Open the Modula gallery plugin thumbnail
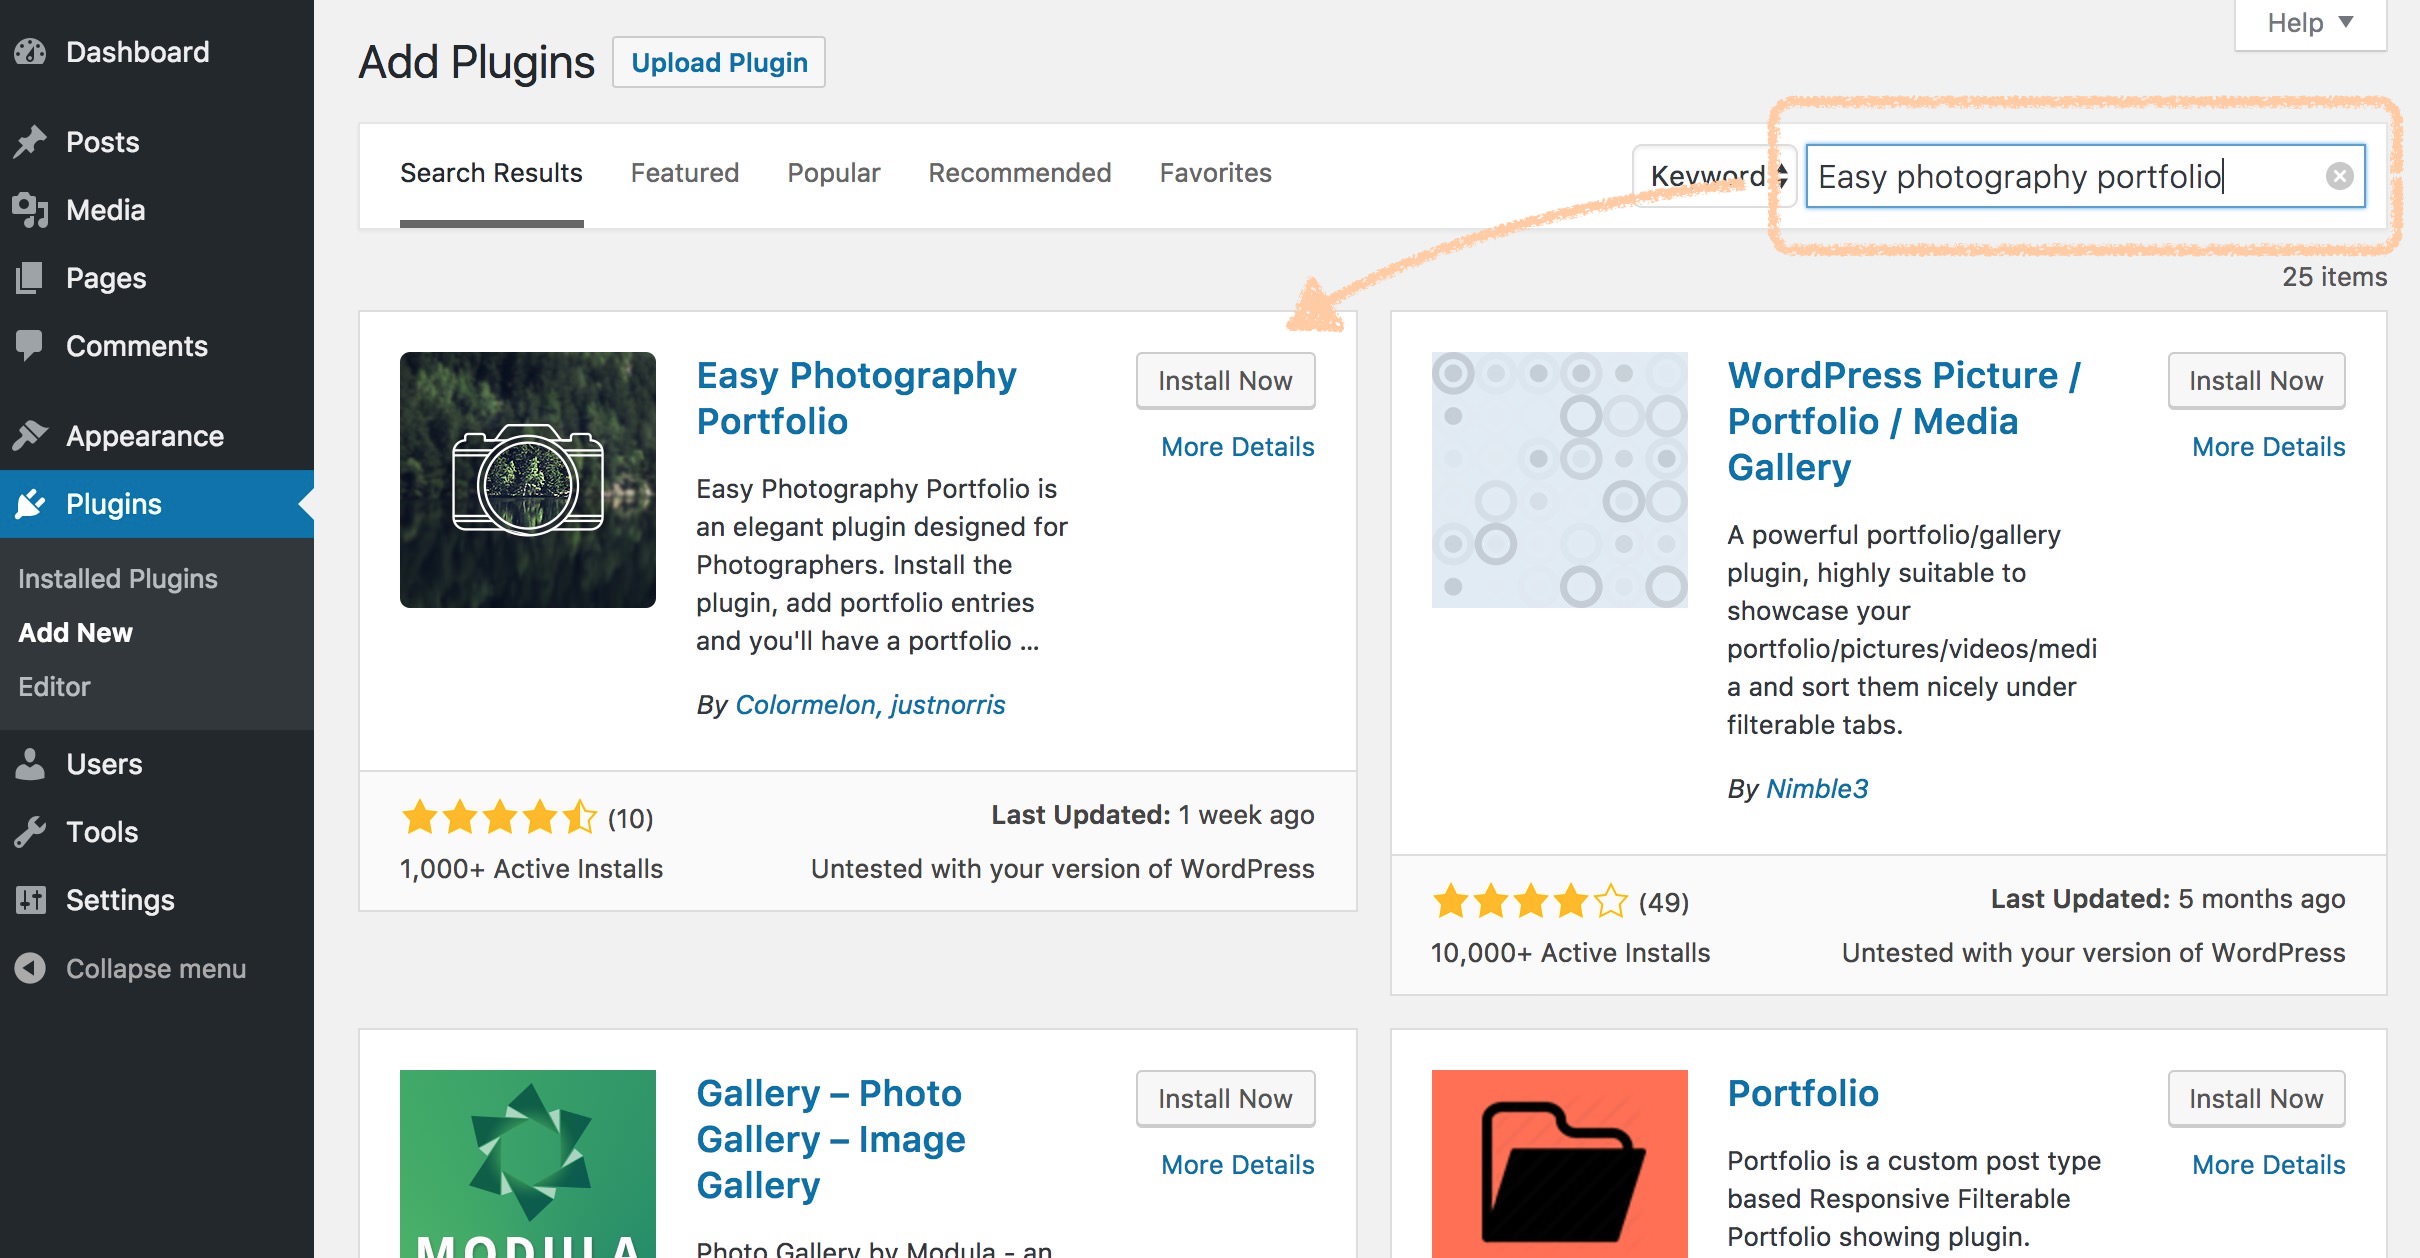This screenshot has width=2420, height=1258. pyautogui.click(x=528, y=1164)
